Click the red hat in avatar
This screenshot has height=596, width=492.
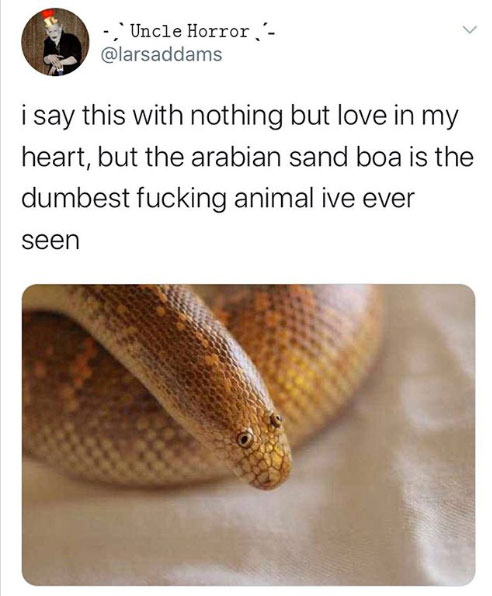(48, 16)
